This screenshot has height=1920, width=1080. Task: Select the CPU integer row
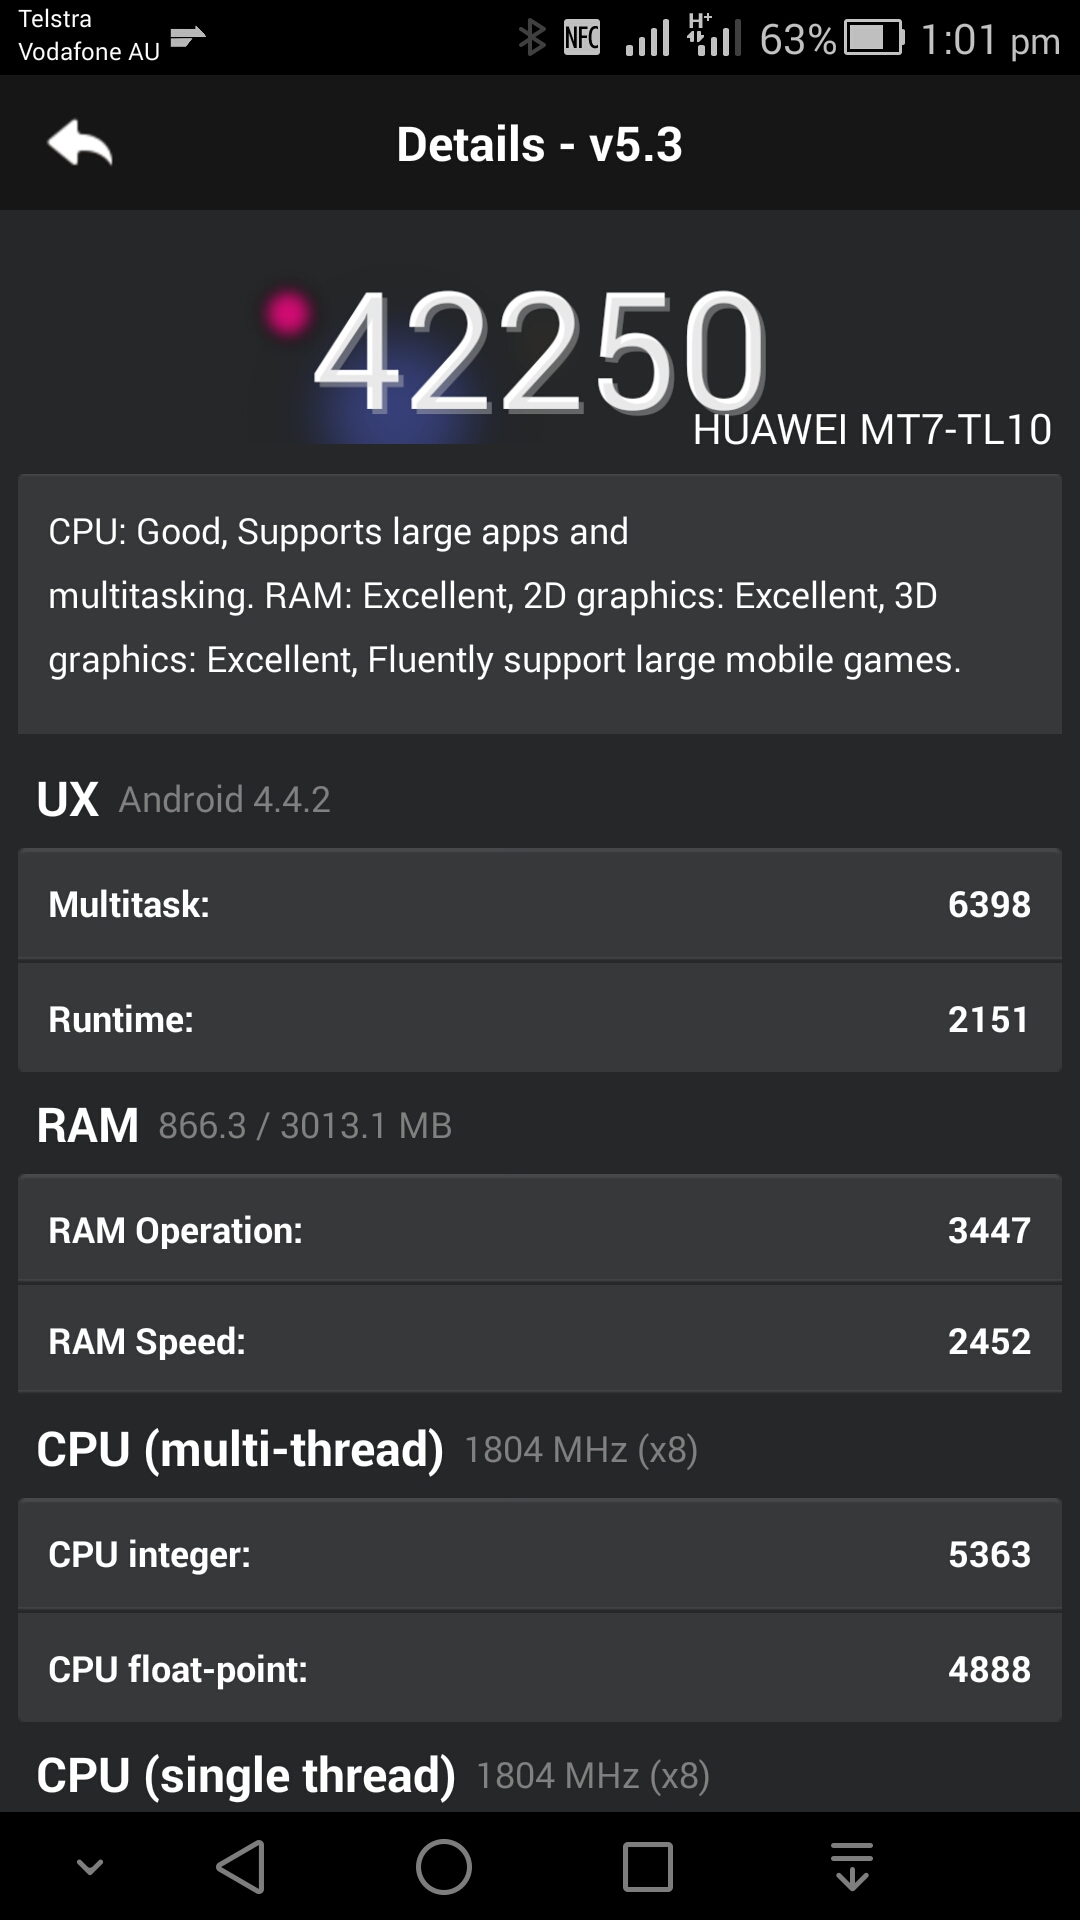point(540,1554)
